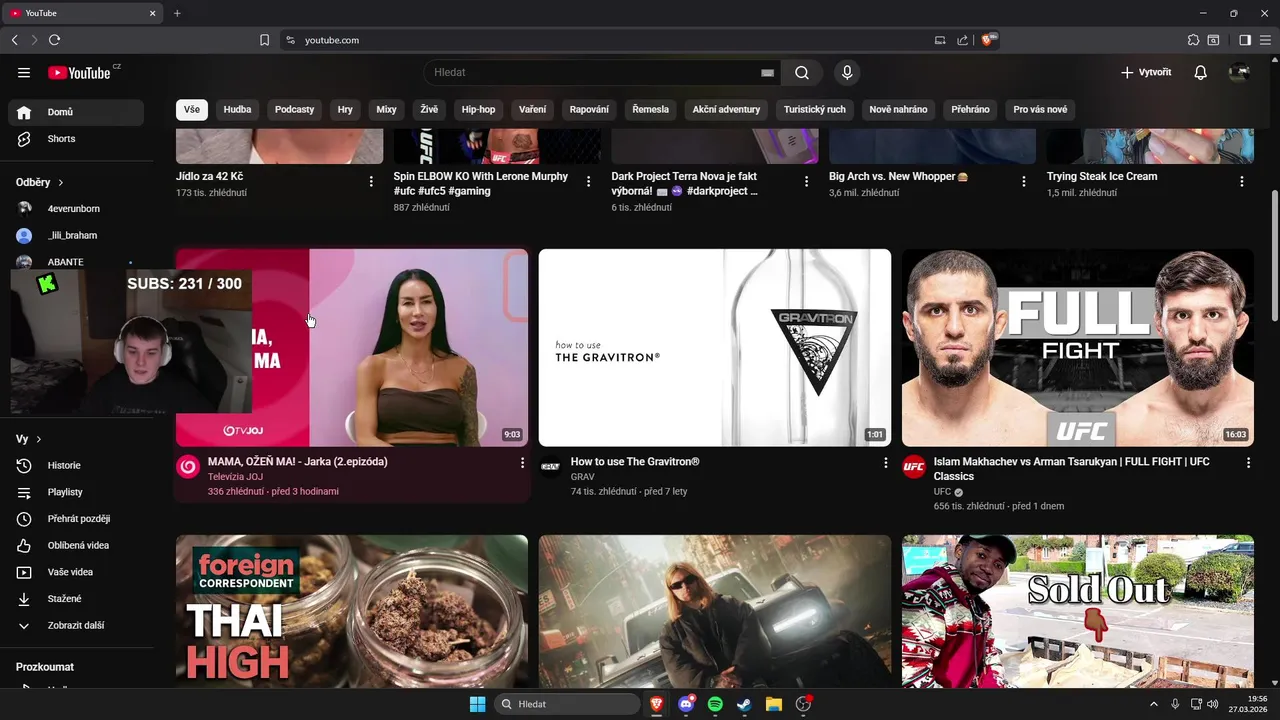Open Steam from the taskbar
The width and height of the screenshot is (1280, 720).
[x=744, y=704]
